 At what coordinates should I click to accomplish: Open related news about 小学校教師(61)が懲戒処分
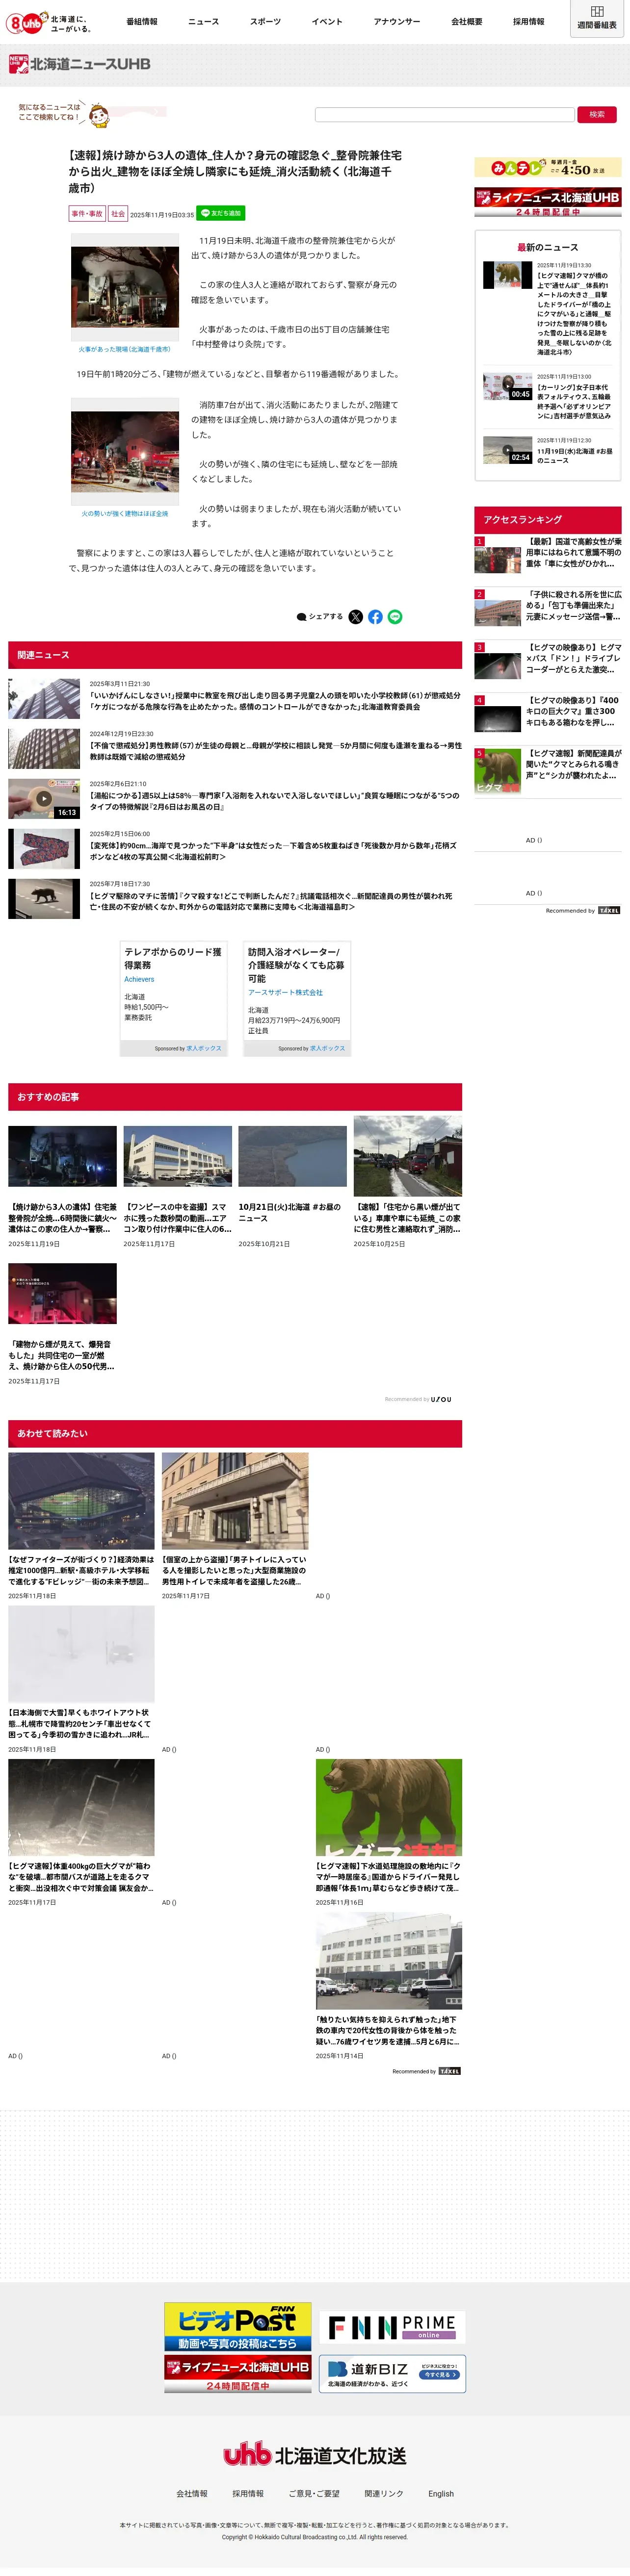click(235, 699)
